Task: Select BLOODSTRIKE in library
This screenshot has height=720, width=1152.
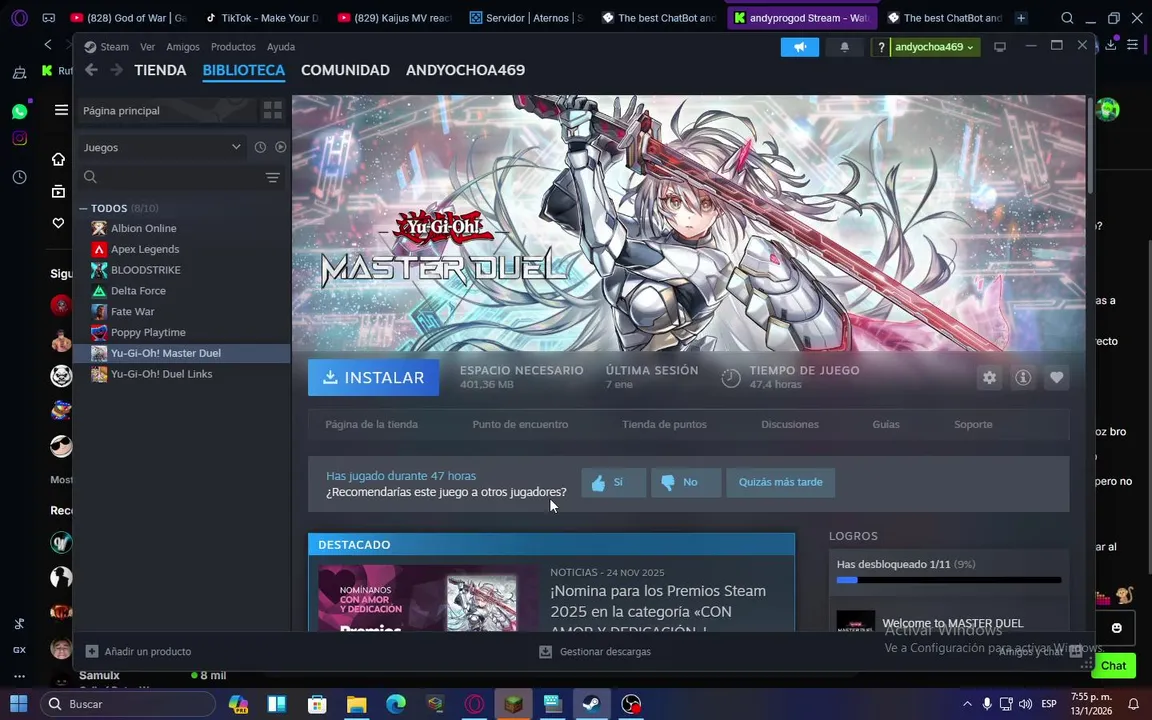Action: click(145, 270)
